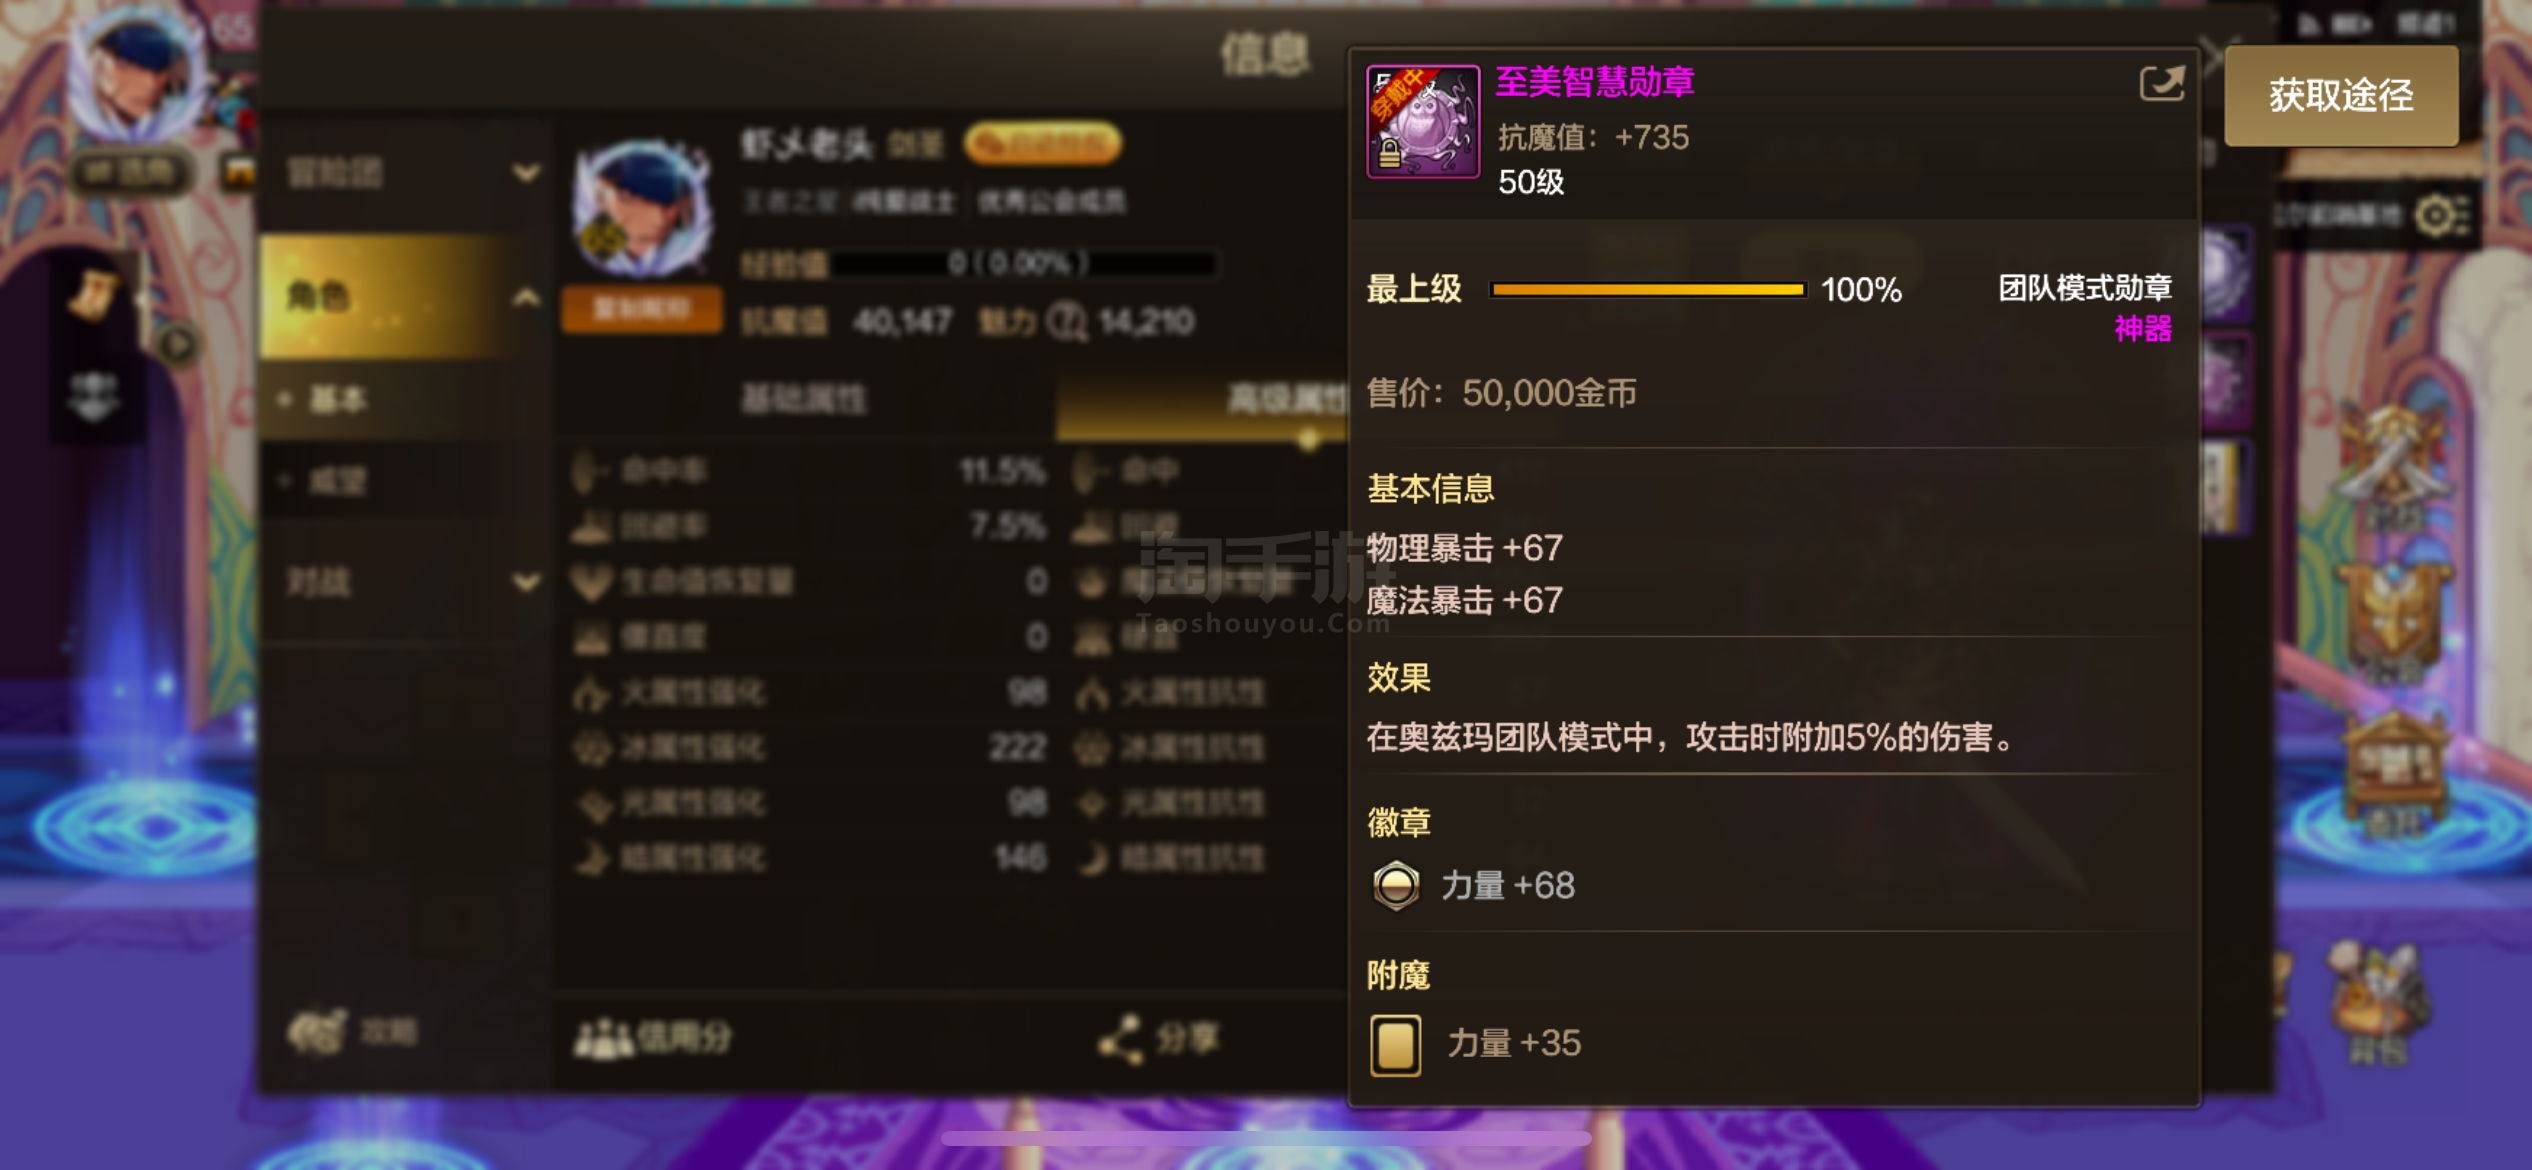Image resolution: width=2532 pixels, height=1170 pixels.
Task: Click the share arrow icon in item tooltip
Action: (x=2161, y=83)
